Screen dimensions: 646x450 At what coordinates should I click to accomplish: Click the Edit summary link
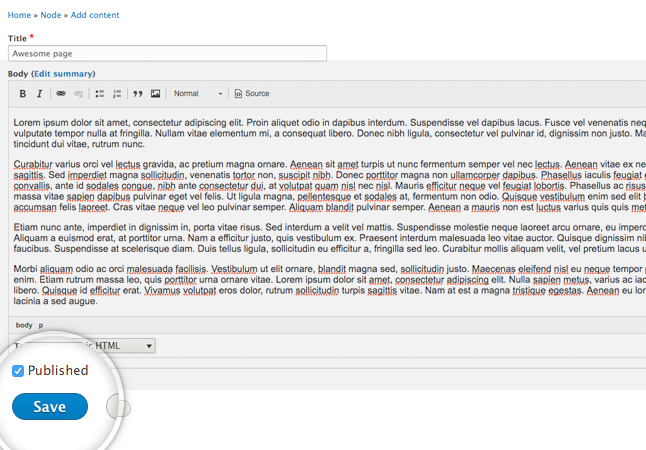[63, 74]
